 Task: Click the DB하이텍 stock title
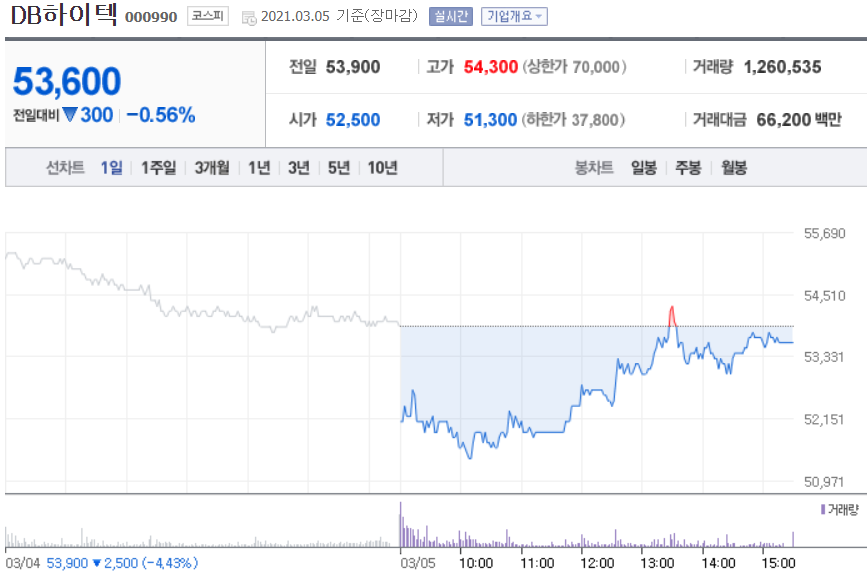coord(64,14)
